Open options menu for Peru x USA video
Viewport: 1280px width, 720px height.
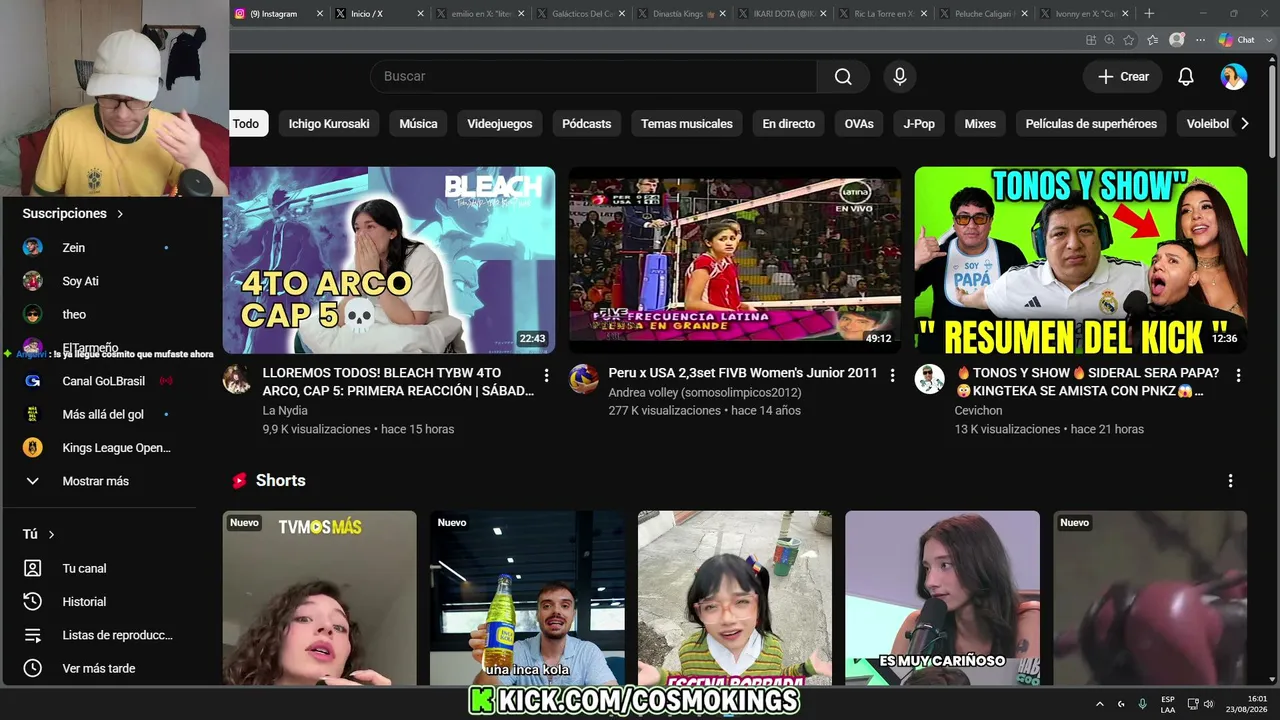(x=892, y=375)
